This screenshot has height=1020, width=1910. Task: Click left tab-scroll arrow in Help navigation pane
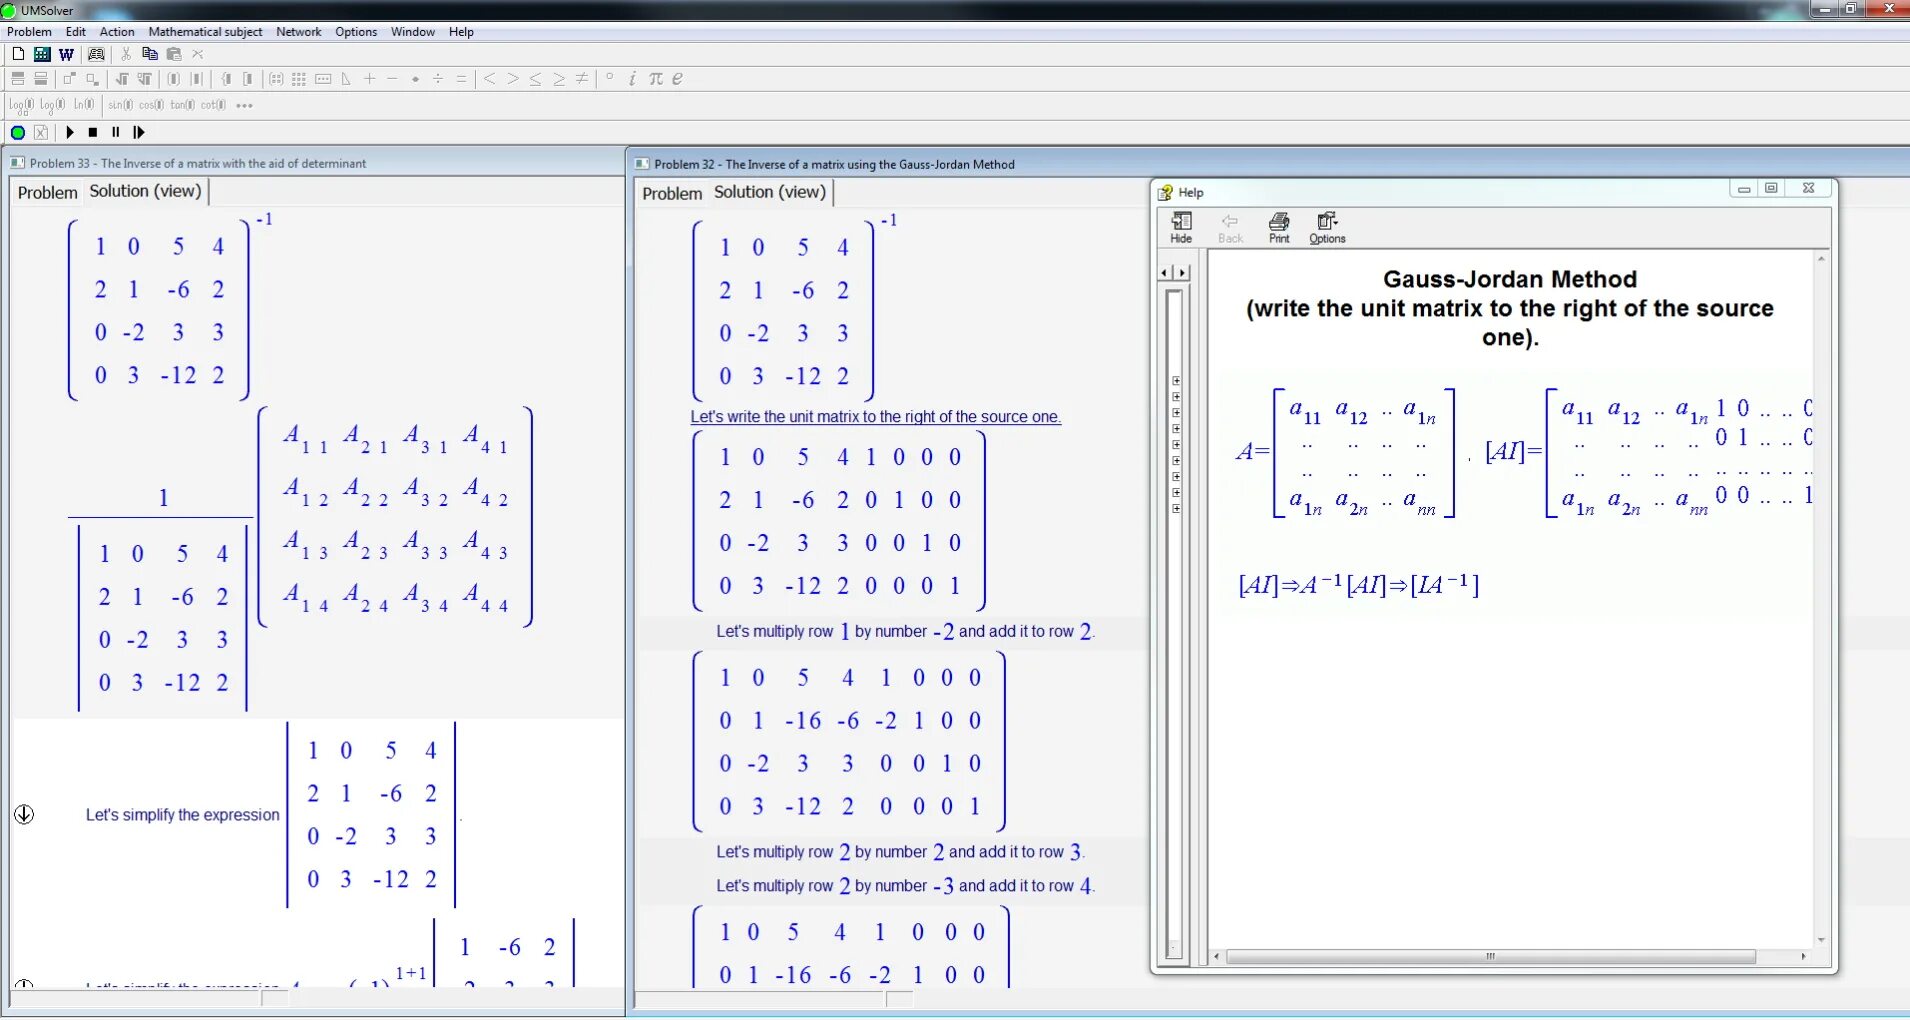coord(1164,272)
